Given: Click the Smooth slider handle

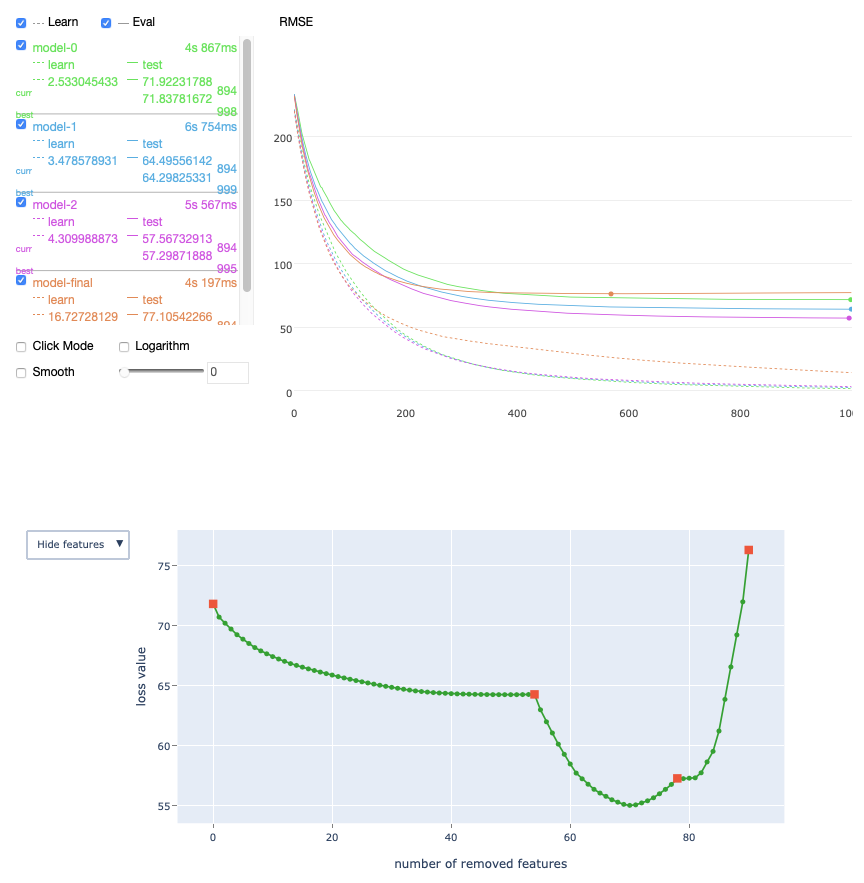Looking at the screenshot, I should (x=124, y=372).
